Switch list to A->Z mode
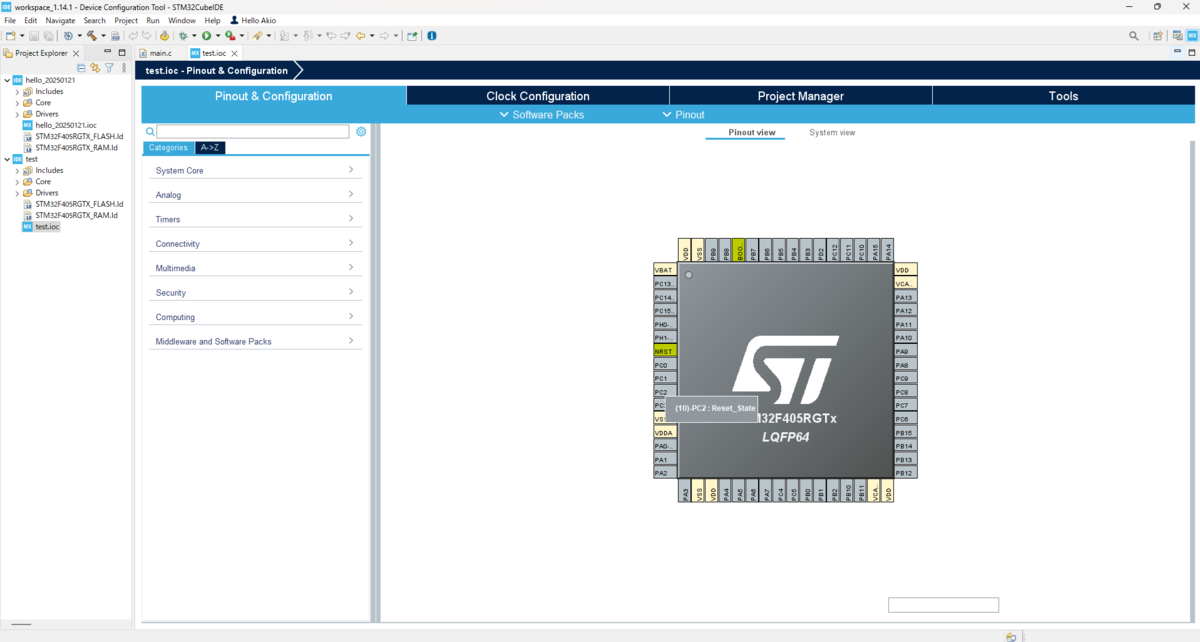The image size is (1200, 642). [210, 148]
